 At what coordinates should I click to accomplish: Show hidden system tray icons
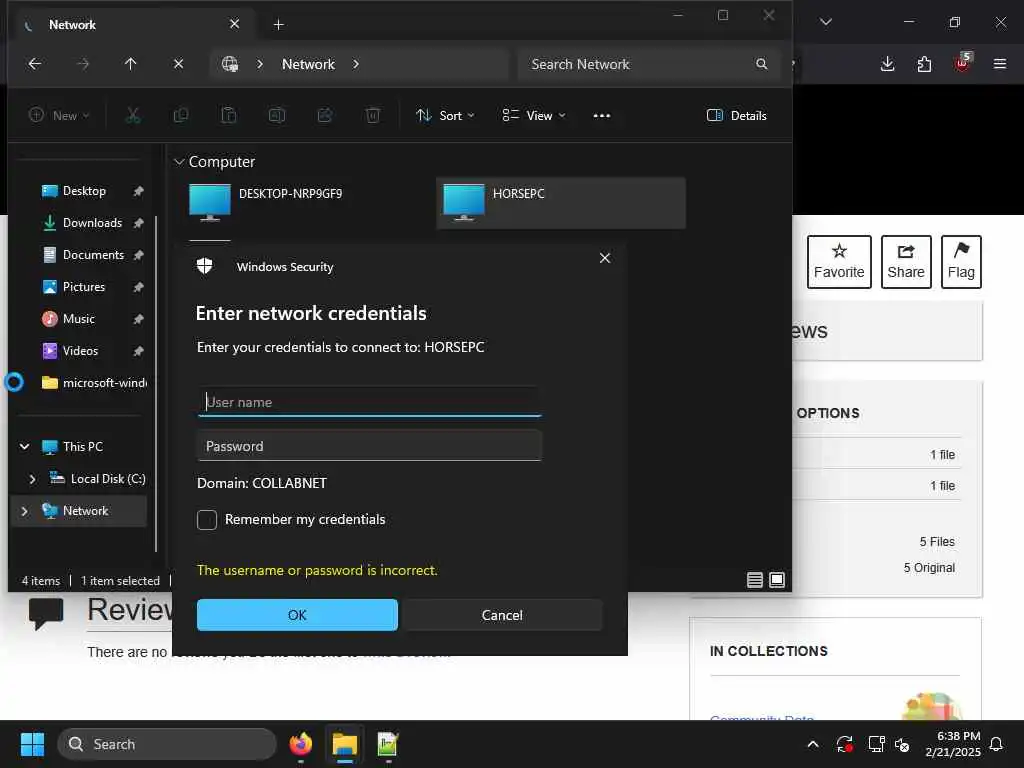click(813, 744)
